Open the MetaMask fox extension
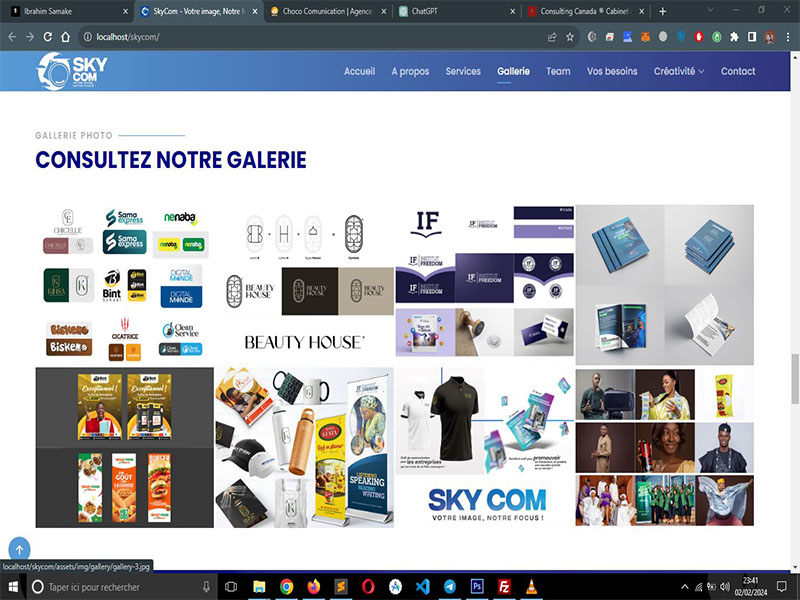Image resolution: width=800 pixels, height=600 pixels. click(x=645, y=37)
